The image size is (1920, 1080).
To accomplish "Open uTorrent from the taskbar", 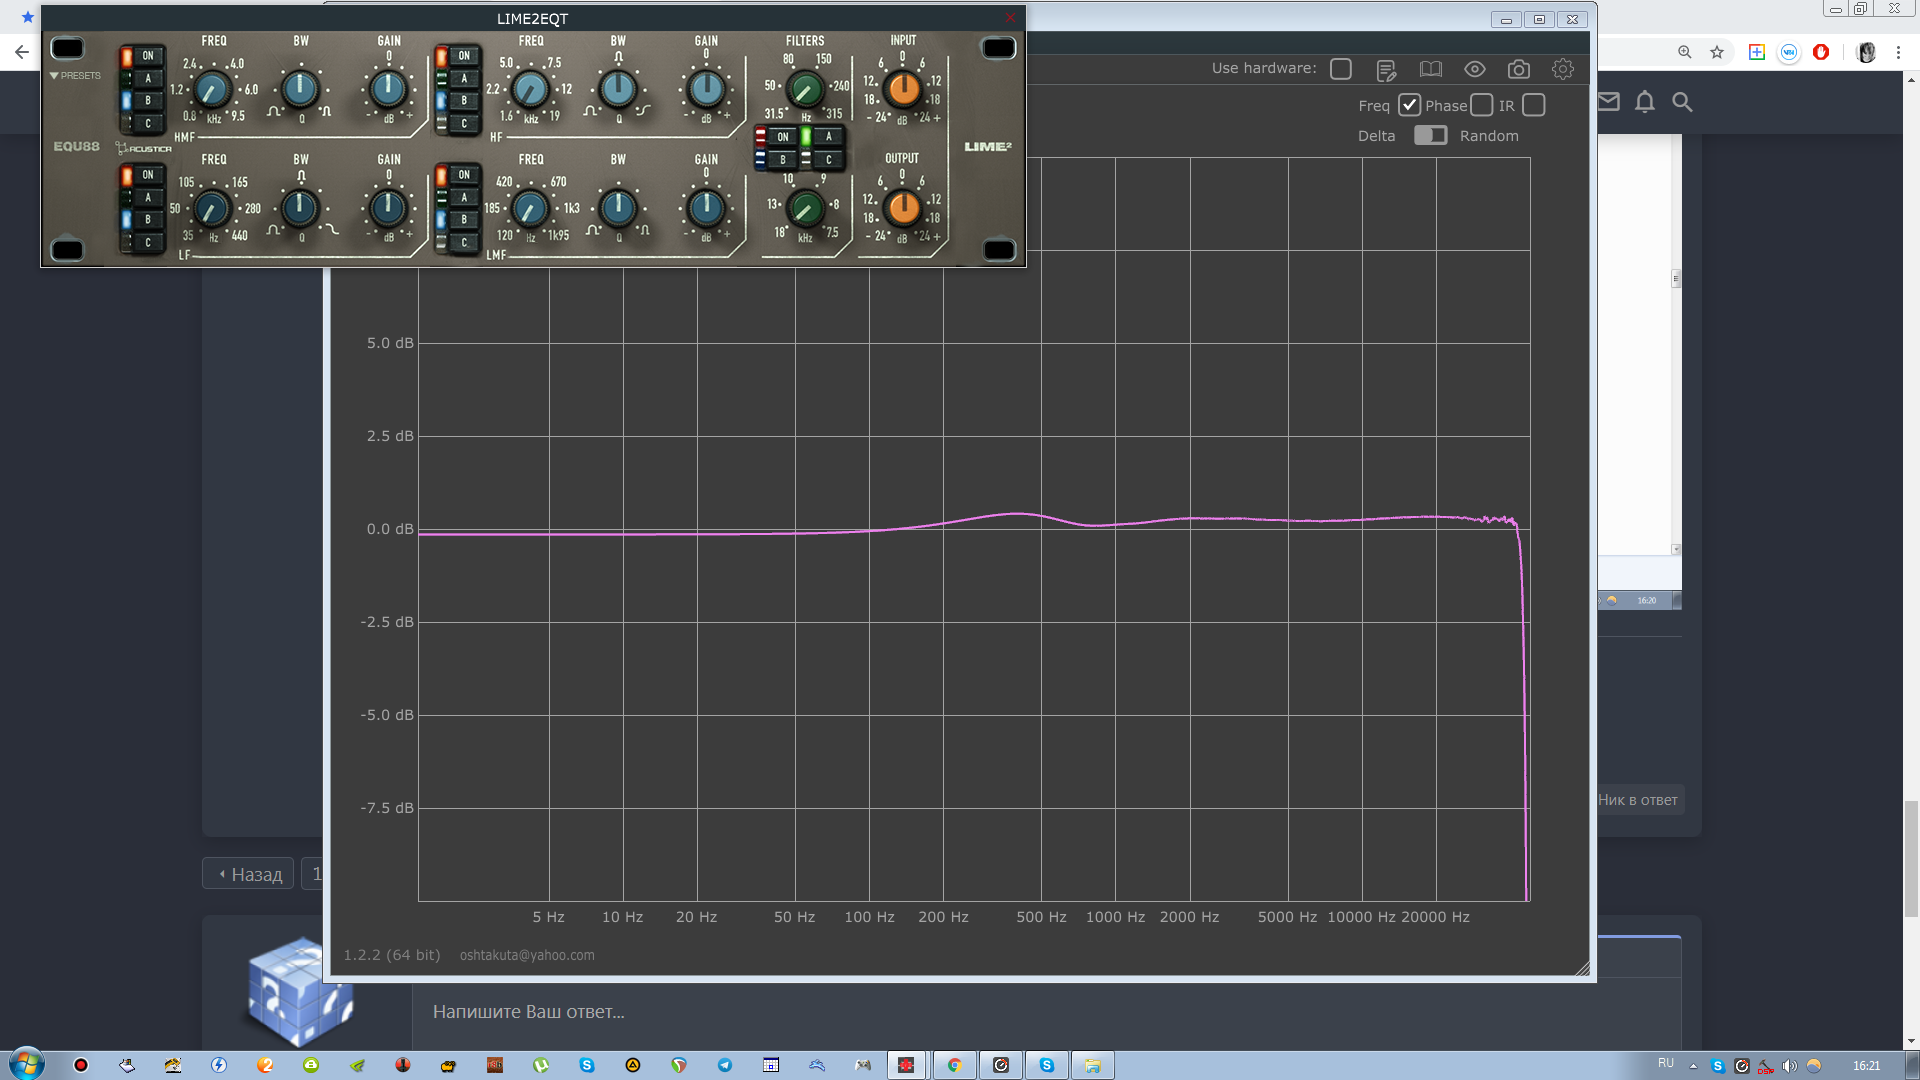I will tap(541, 1065).
